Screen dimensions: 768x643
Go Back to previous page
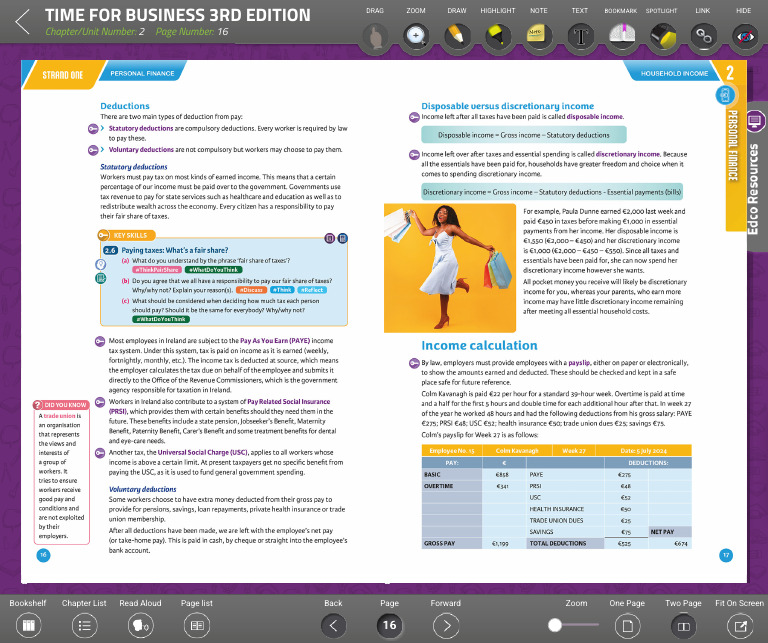click(334, 625)
